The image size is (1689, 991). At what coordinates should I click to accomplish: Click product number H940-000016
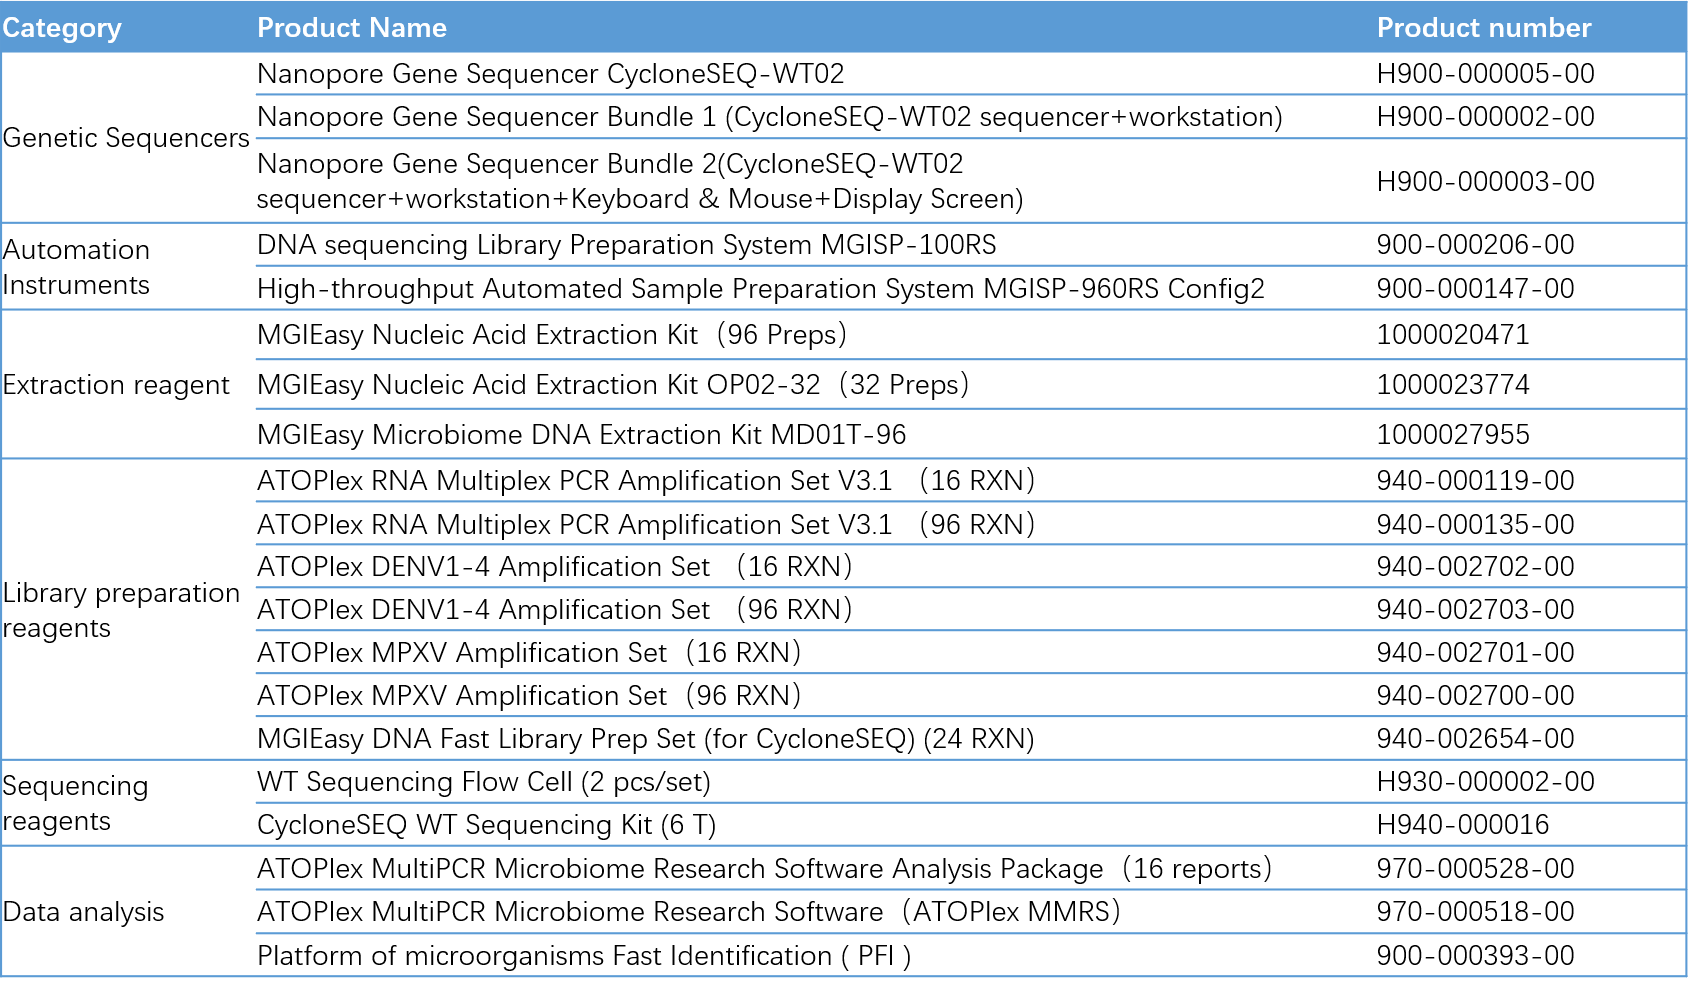tap(1463, 825)
